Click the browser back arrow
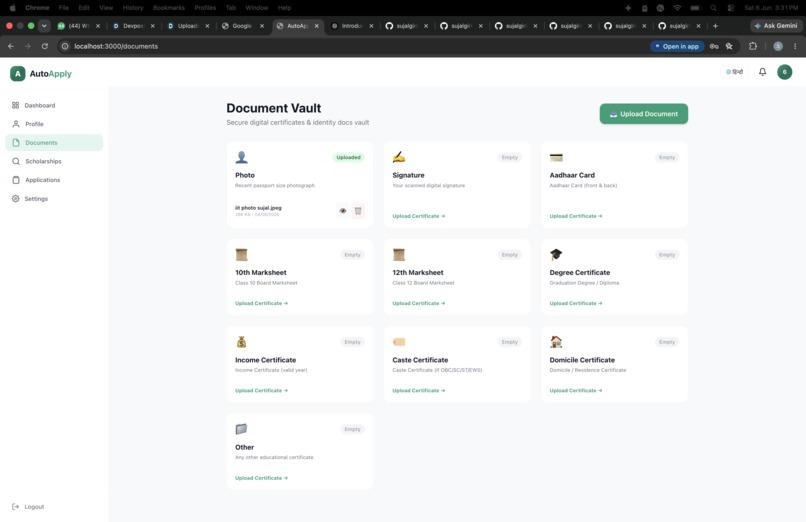The image size is (806, 522). click(x=11, y=46)
